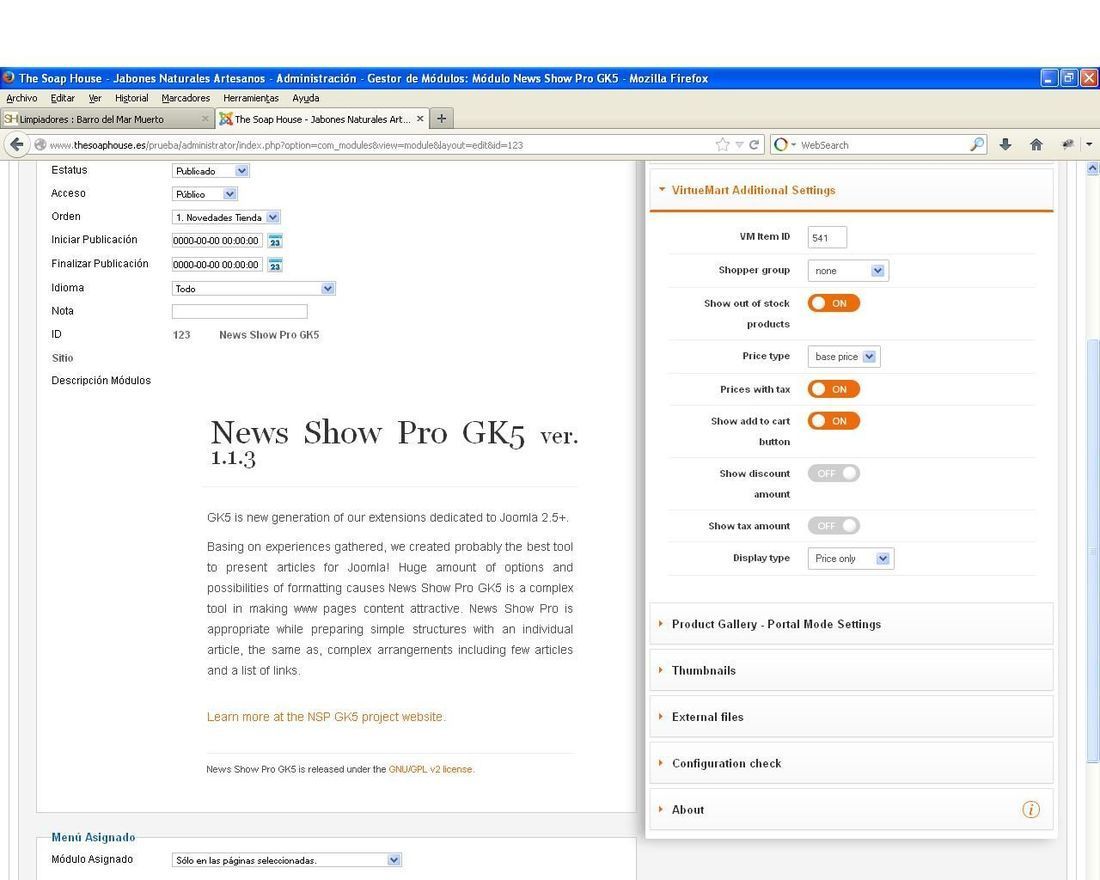Open the Estatus dropdown
This screenshot has width=1100, height=880.
(x=210, y=171)
